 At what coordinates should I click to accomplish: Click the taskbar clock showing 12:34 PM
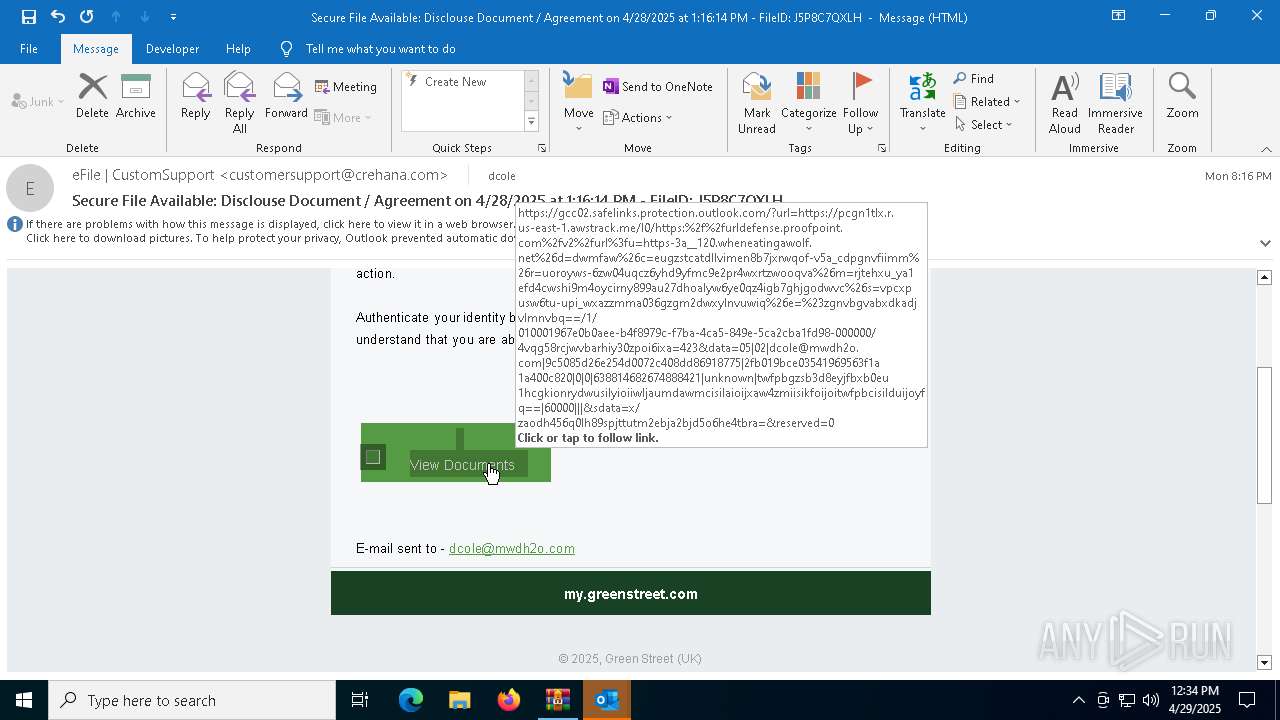tap(1195, 700)
